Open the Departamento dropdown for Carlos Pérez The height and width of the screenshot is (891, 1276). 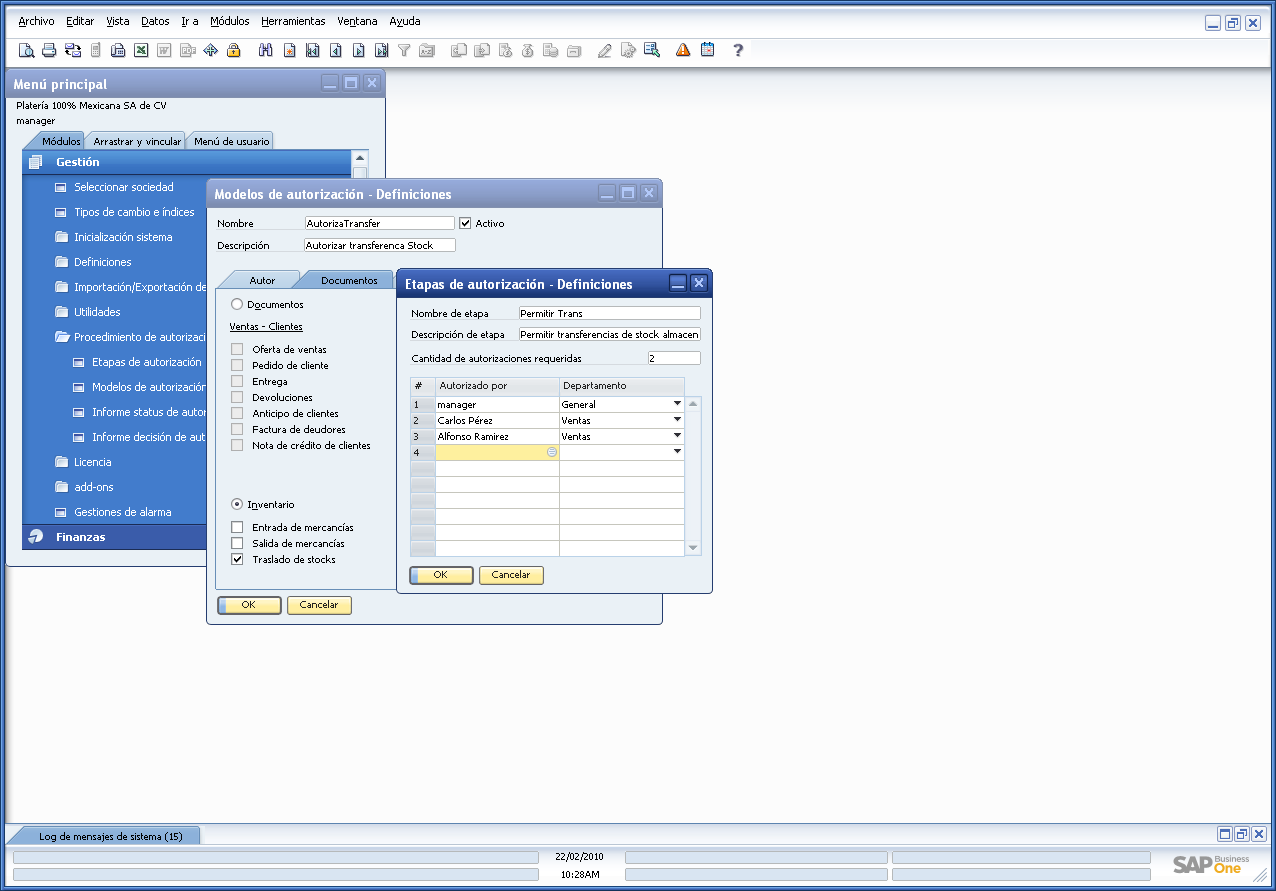click(677, 420)
